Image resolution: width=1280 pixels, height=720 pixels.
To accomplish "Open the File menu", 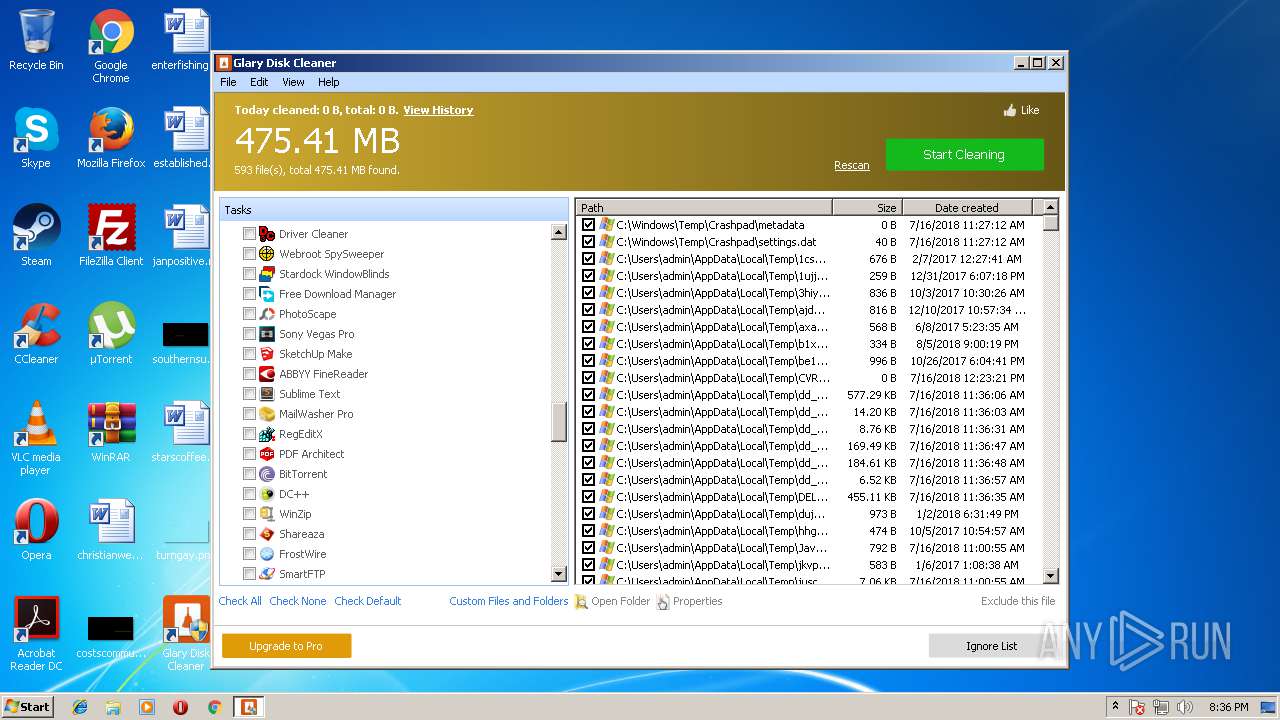I will click(228, 82).
